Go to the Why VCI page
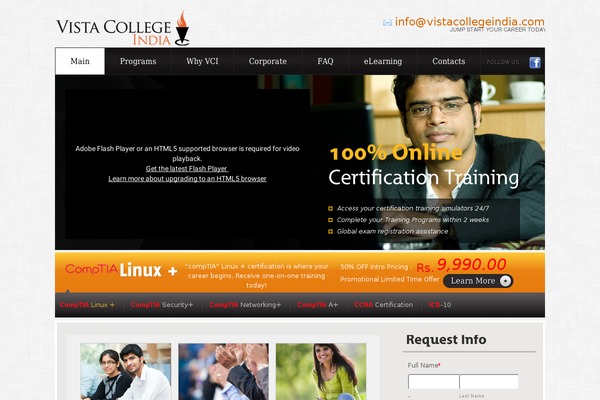This screenshot has width=600, height=400. pos(202,61)
